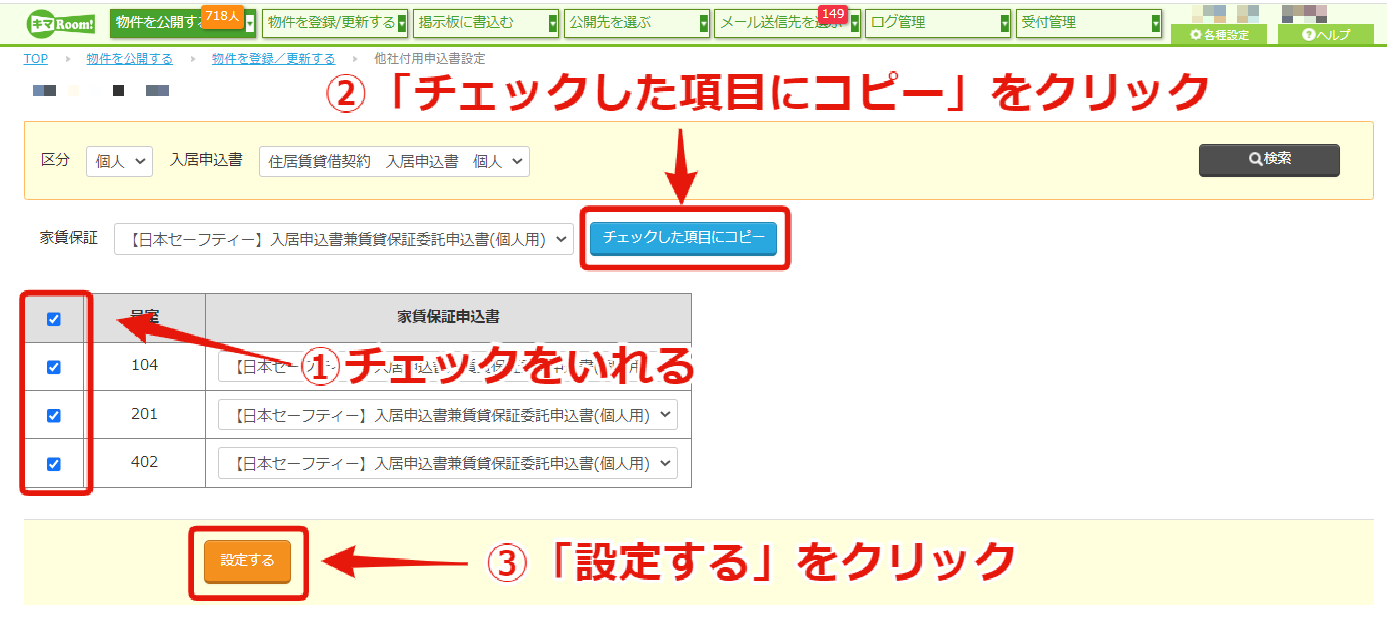Expand the 公開先を選ぶ dropdown arrow
This screenshot has height=621, width=1387.
click(704, 23)
